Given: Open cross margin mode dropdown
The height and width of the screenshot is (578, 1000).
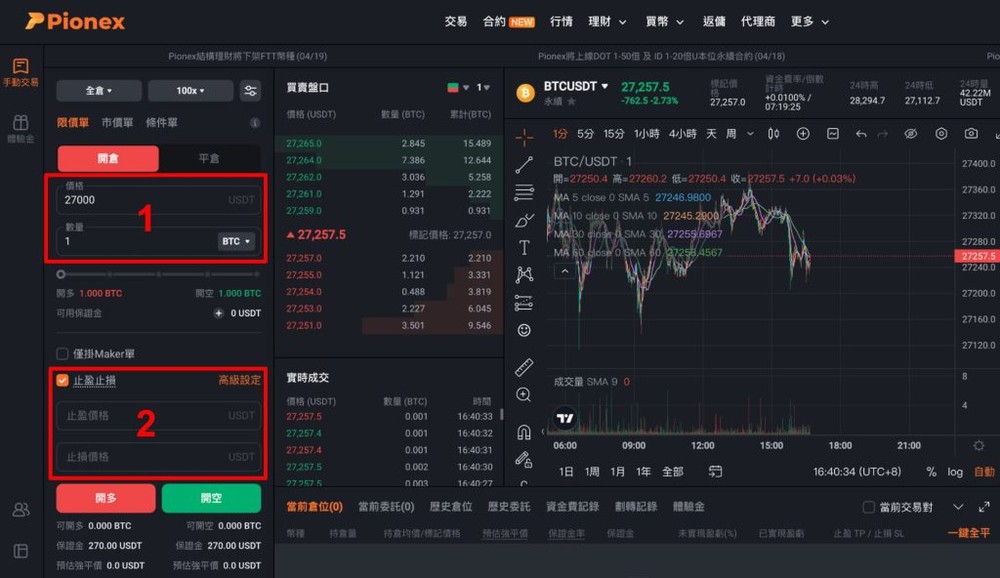Looking at the screenshot, I should [x=99, y=91].
